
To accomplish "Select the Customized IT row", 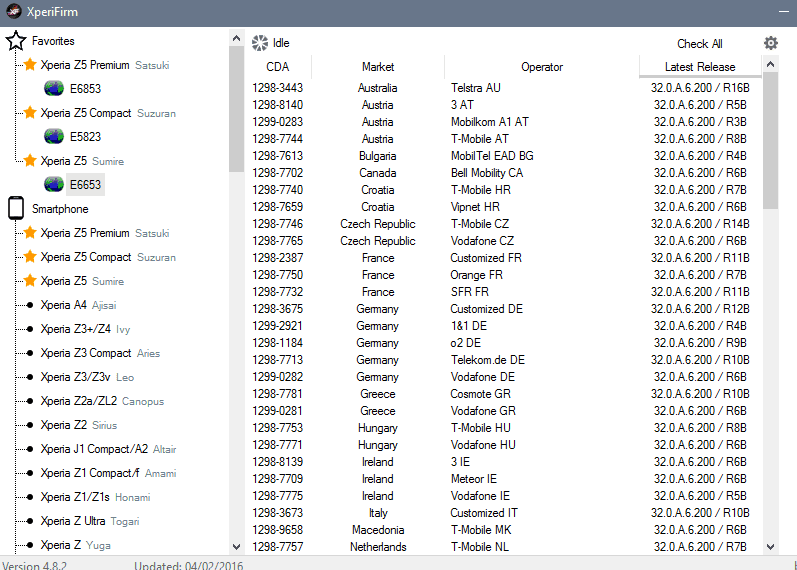I will click(504, 513).
